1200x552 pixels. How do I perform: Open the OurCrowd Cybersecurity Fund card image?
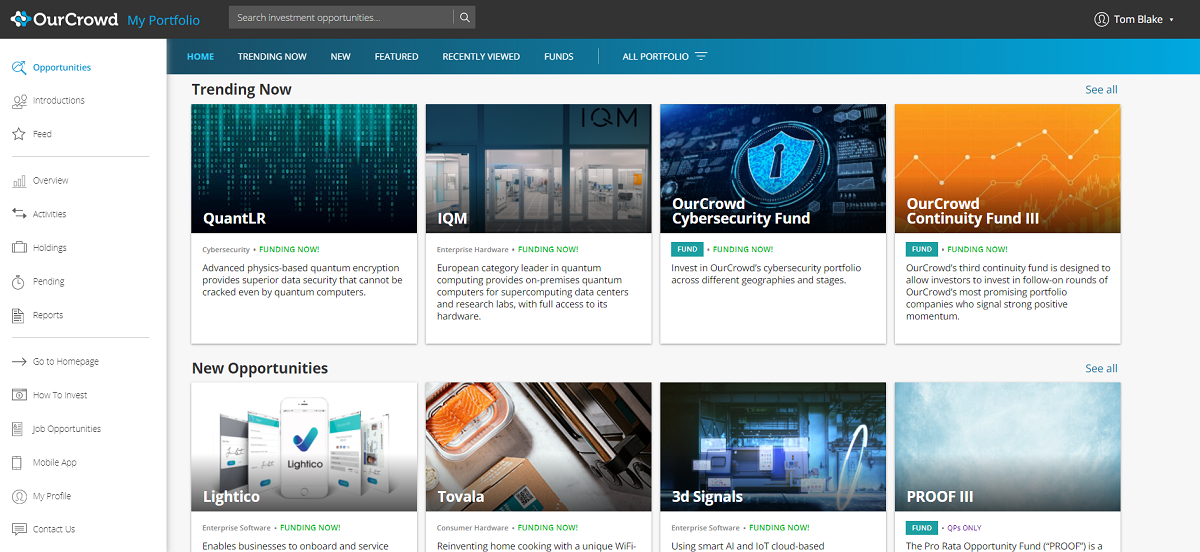(773, 168)
